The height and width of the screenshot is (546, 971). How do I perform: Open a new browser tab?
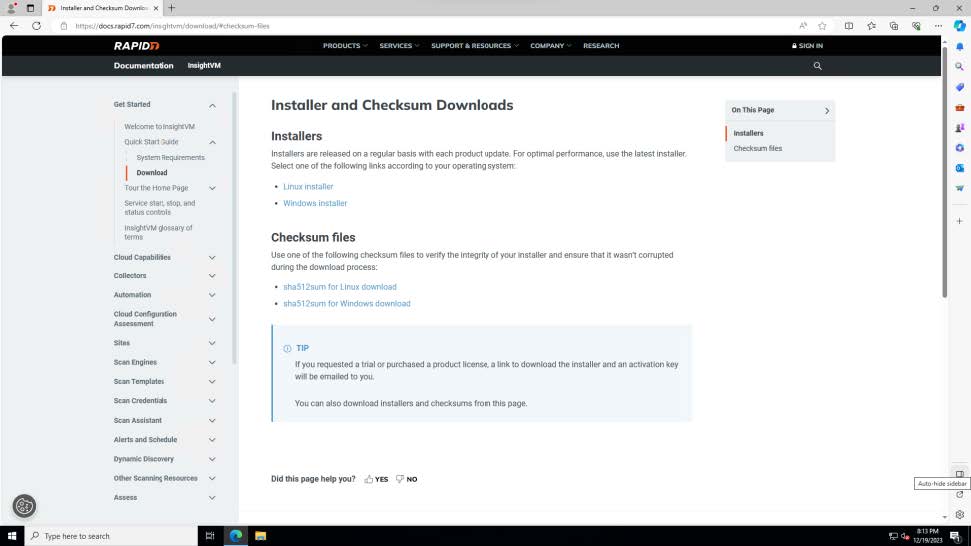tap(172, 8)
